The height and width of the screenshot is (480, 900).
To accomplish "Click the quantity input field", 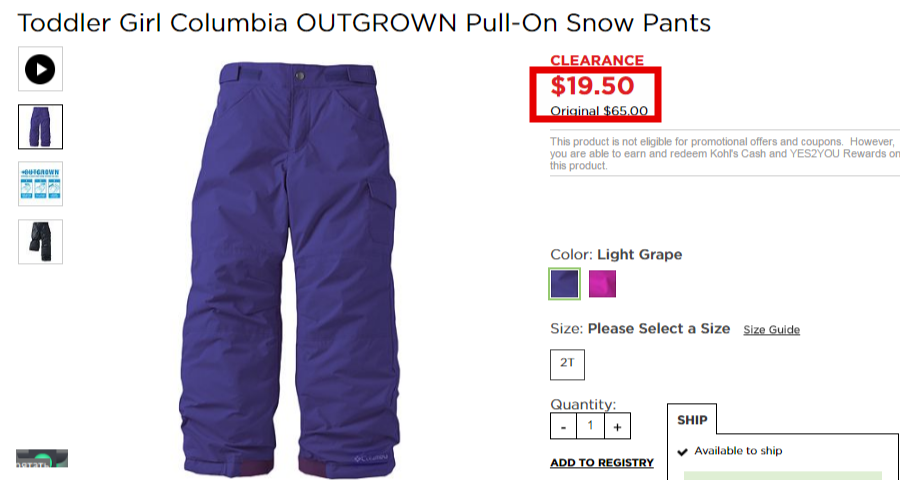I will pyautogui.click(x=590, y=427).
